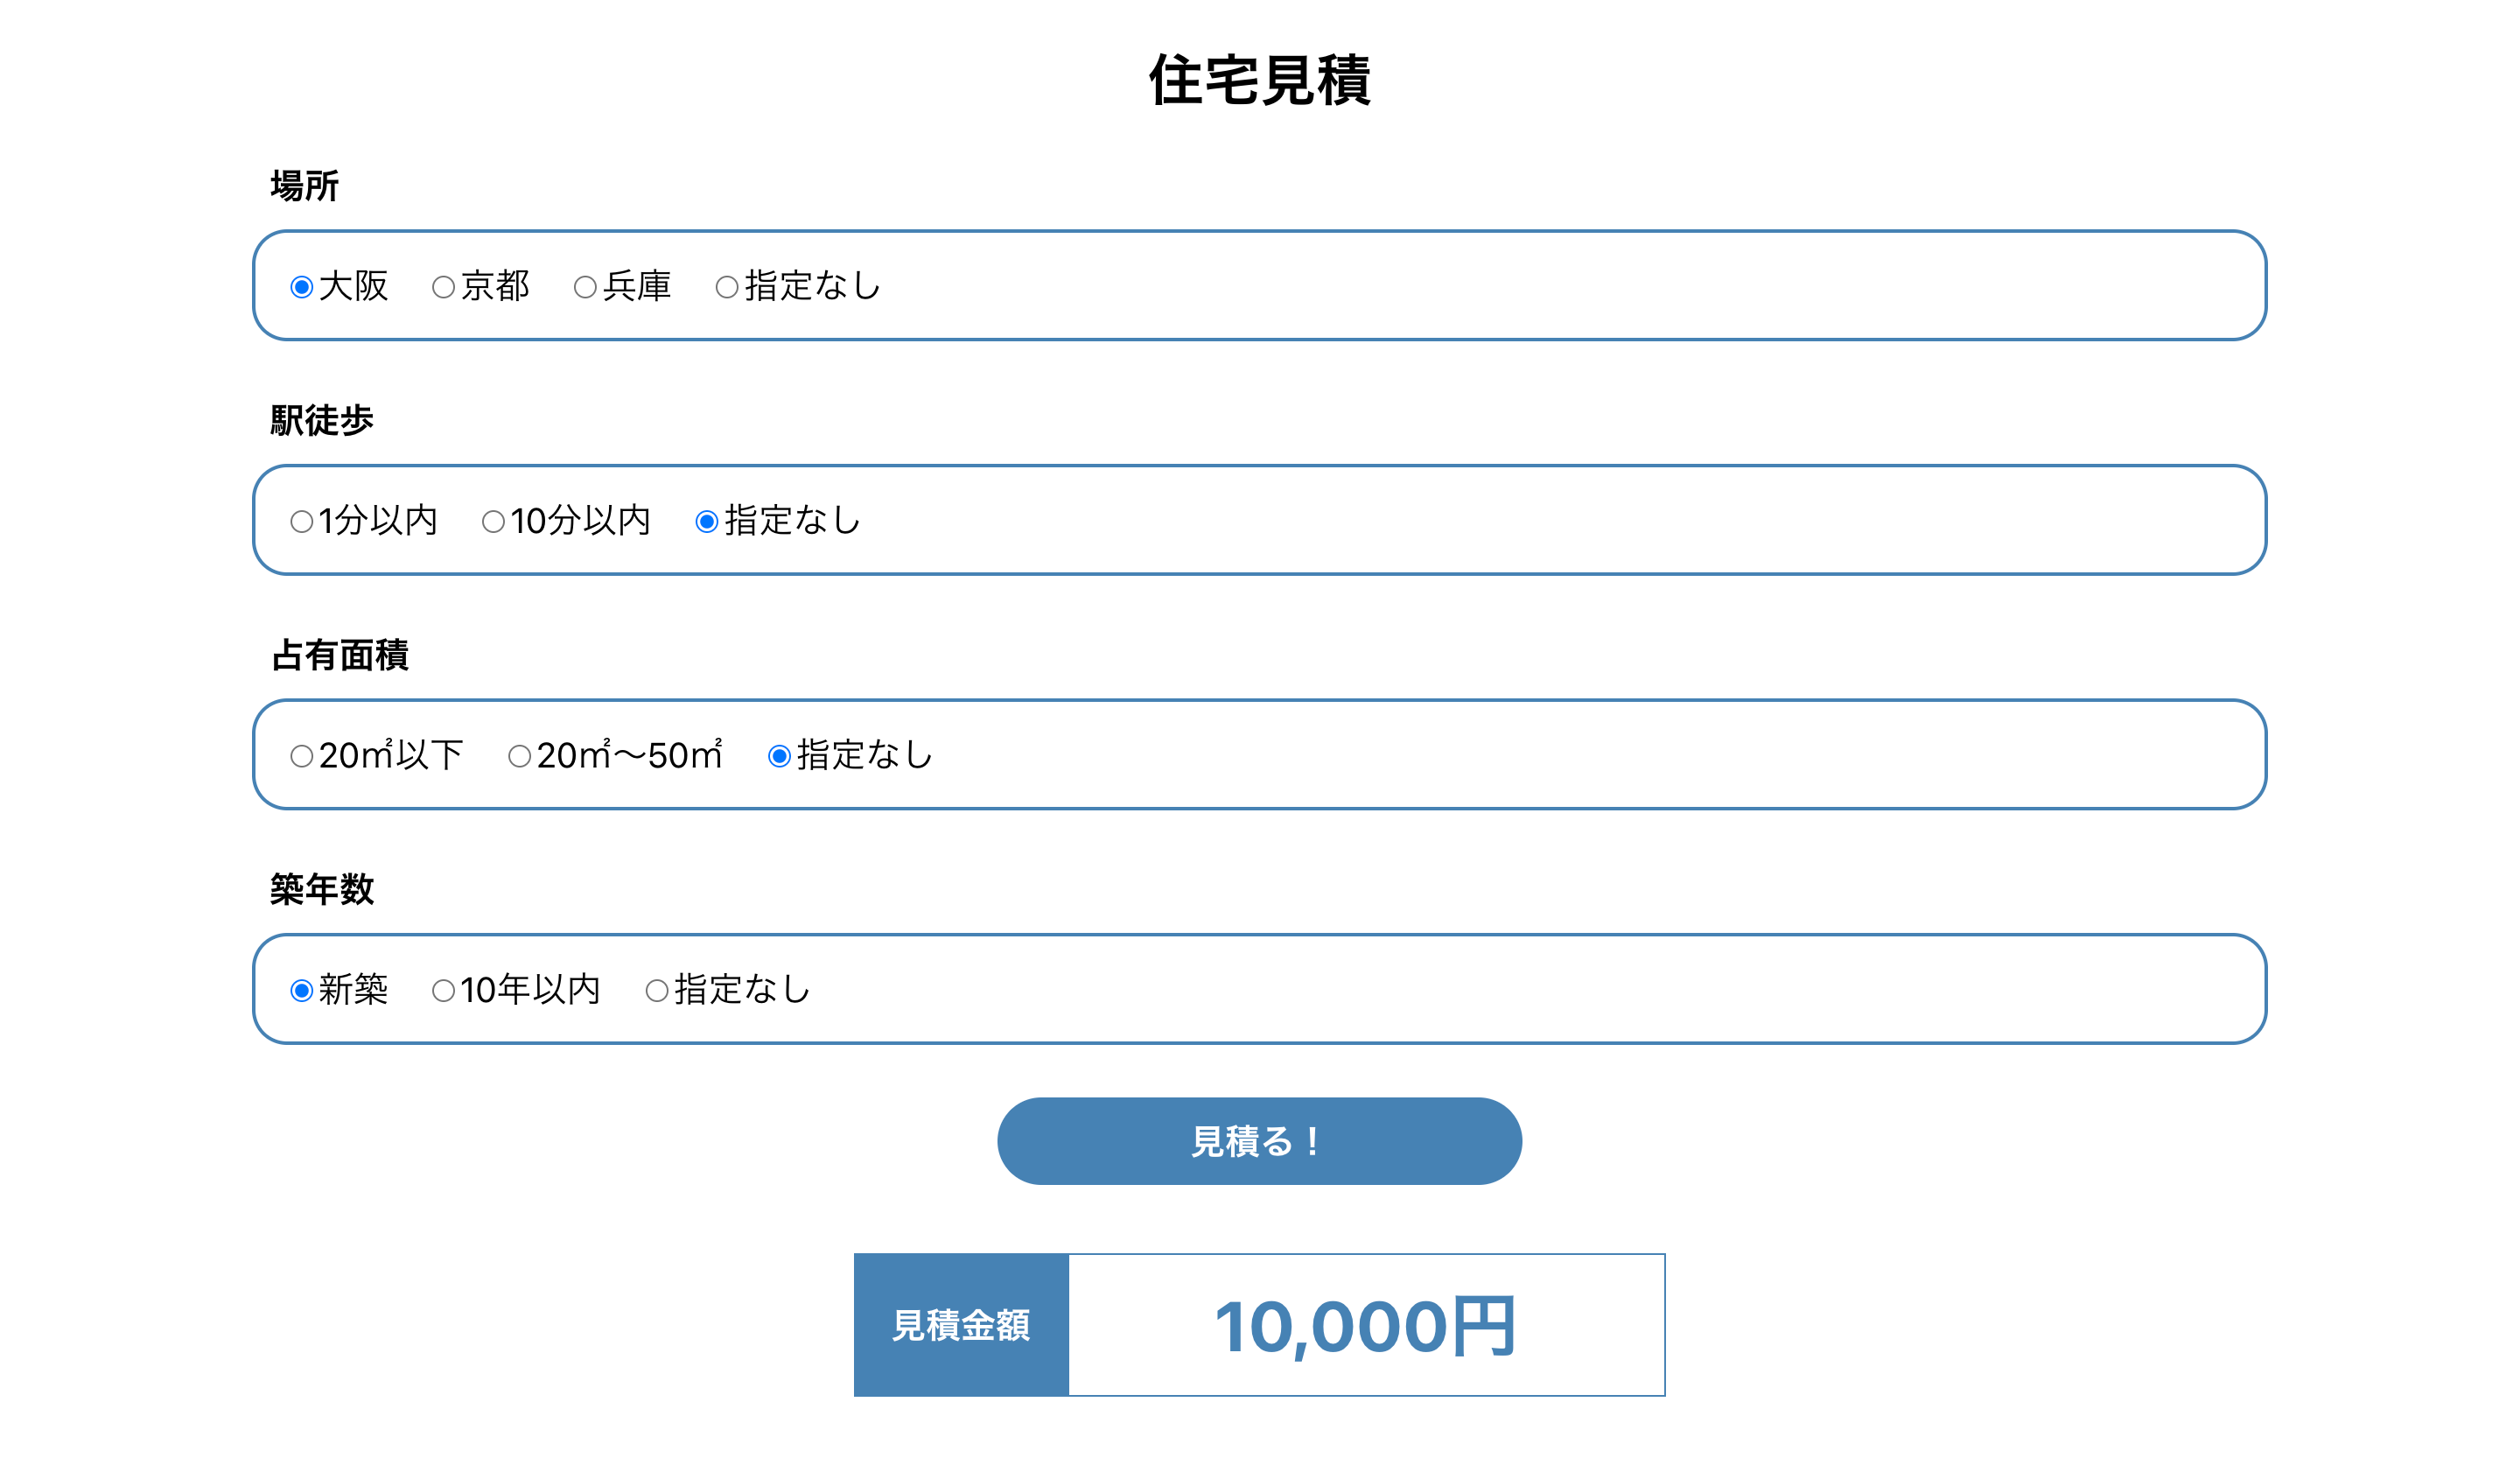Click the 見積金額 label box
Viewport: 2520px width, 1465px height.
[961, 1326]
